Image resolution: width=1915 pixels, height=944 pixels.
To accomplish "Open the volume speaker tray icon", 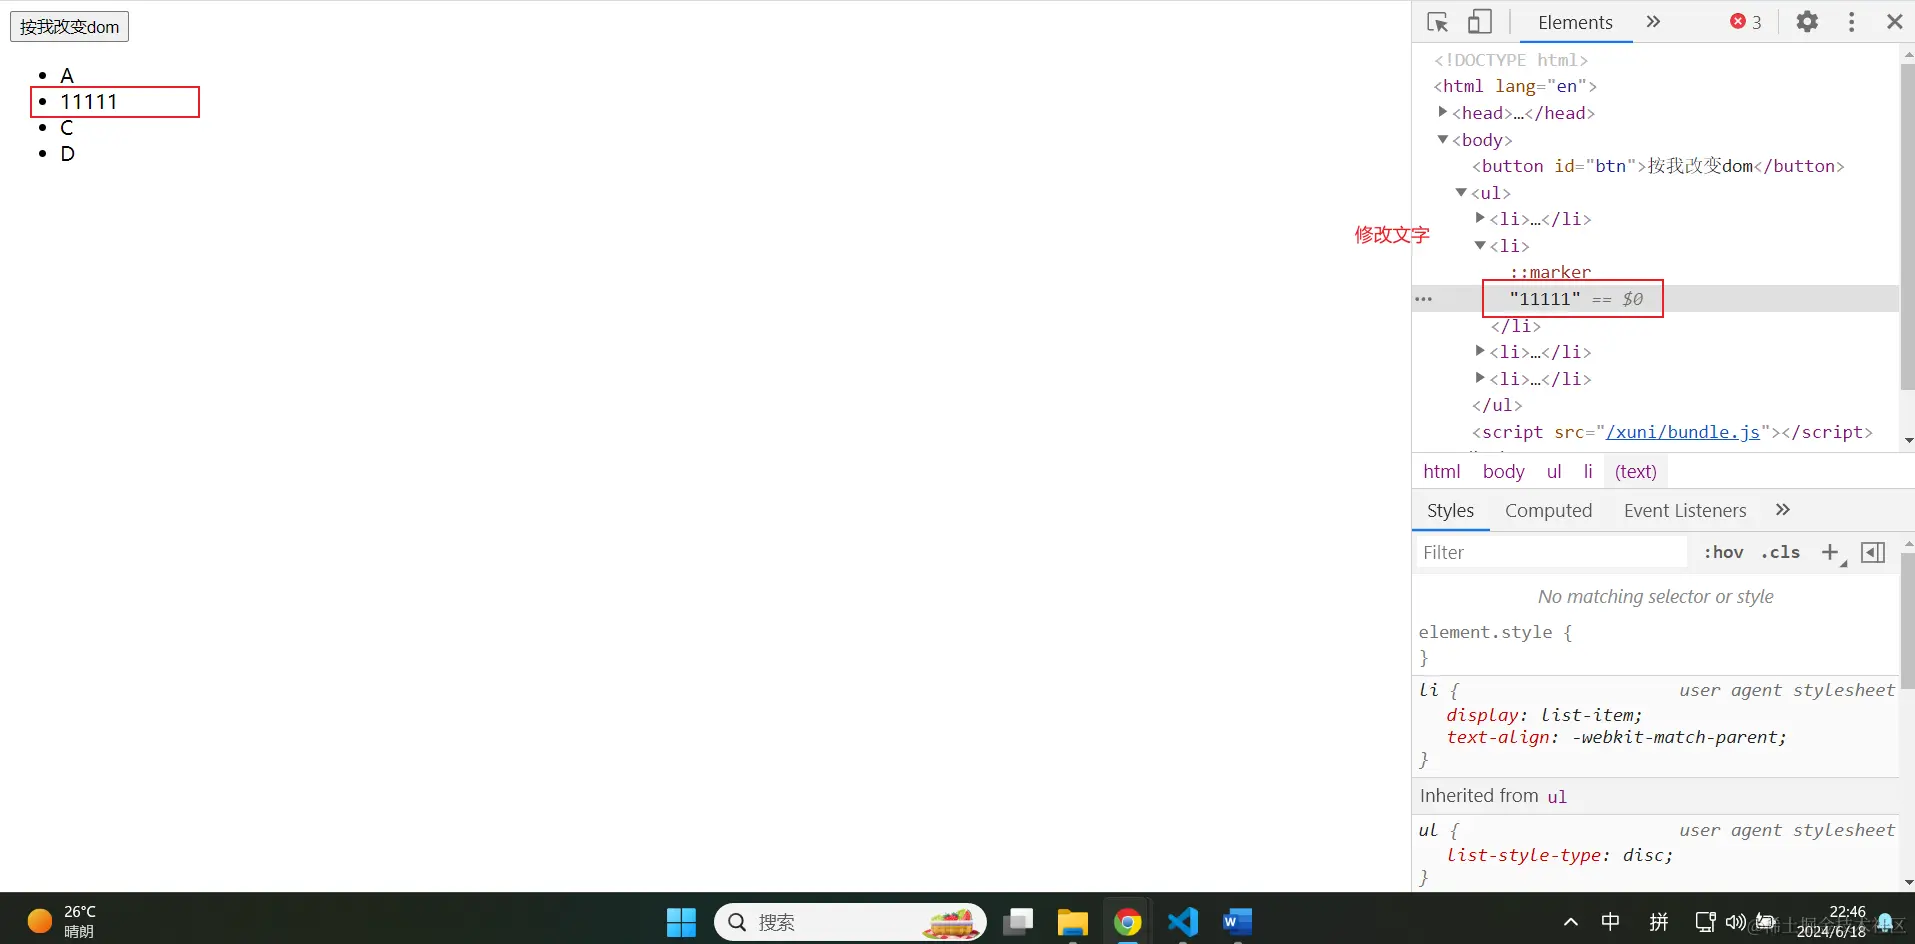I will [1735, 922].
